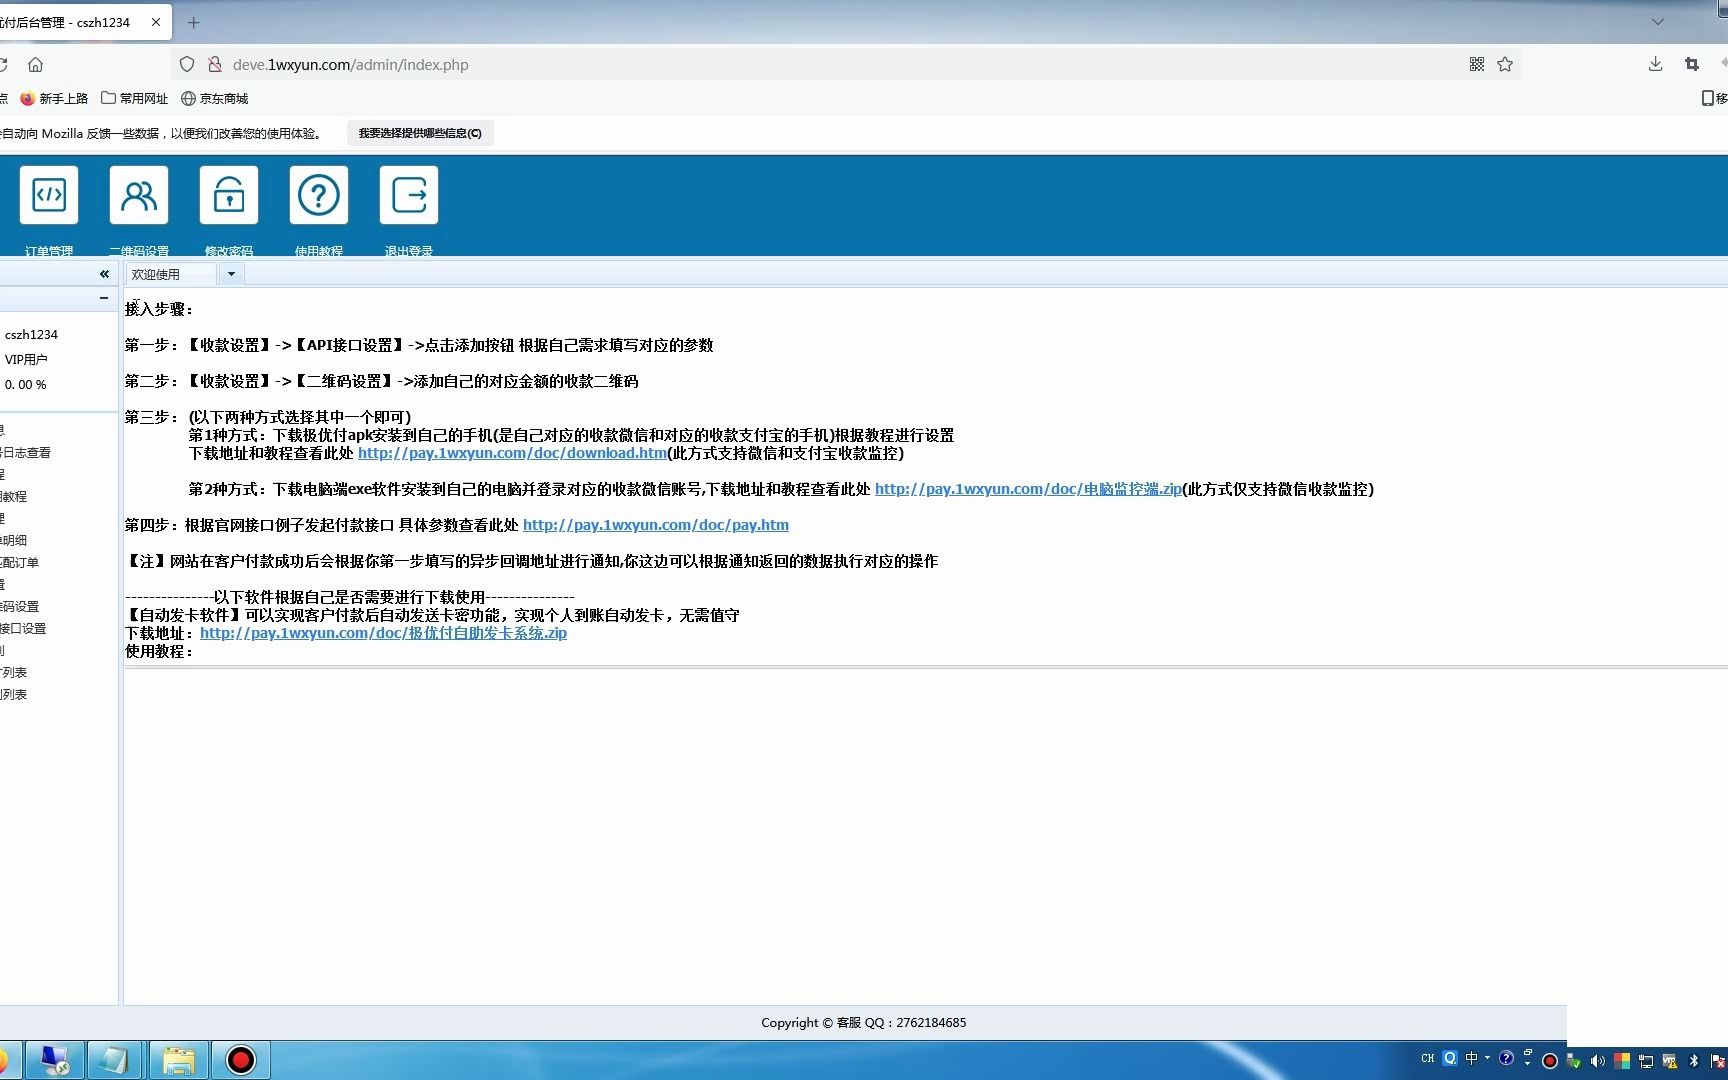Click the volume speaker tray icon
The image size is (1728, 1080).
(1597, 1061)
